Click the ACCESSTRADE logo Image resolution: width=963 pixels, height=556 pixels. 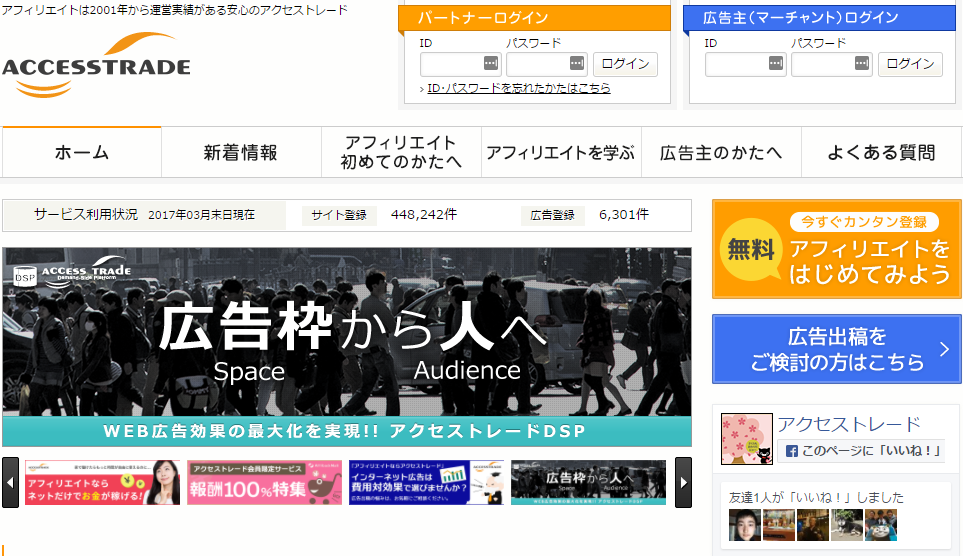point(96,65)
